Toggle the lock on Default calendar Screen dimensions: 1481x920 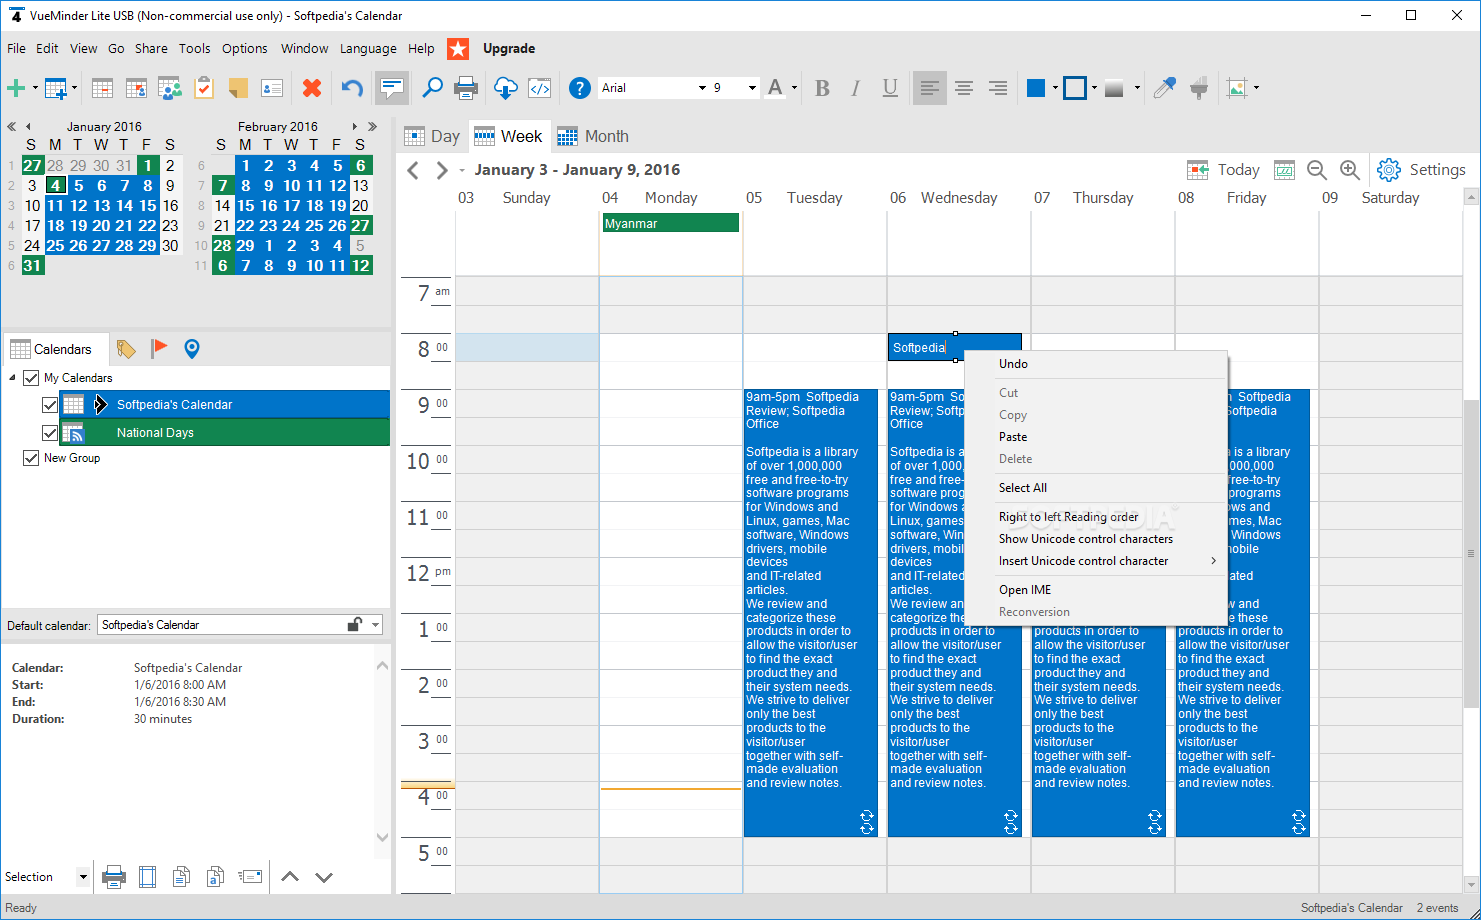point(354,625)
